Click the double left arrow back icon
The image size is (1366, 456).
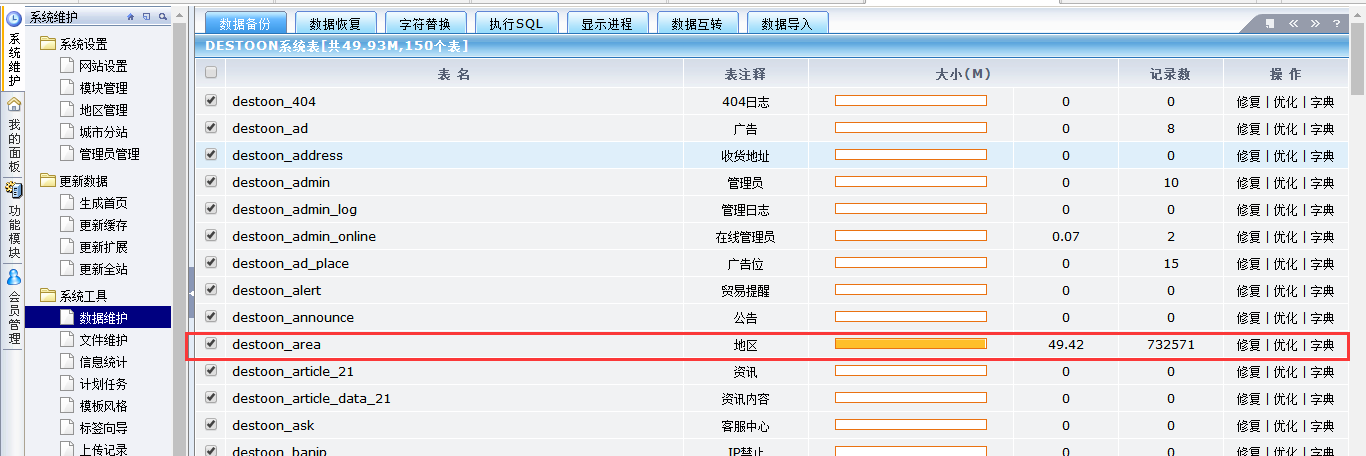click(1294, 23)
